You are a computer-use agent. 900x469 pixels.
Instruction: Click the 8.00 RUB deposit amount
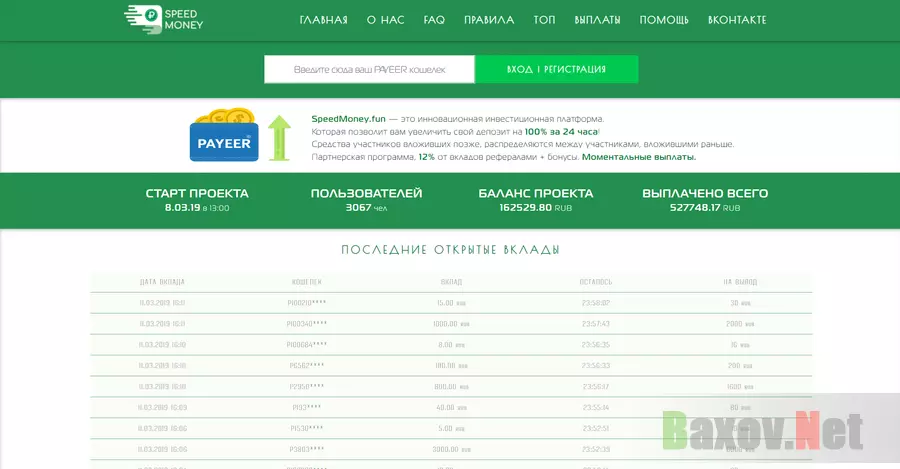point(451,345)
